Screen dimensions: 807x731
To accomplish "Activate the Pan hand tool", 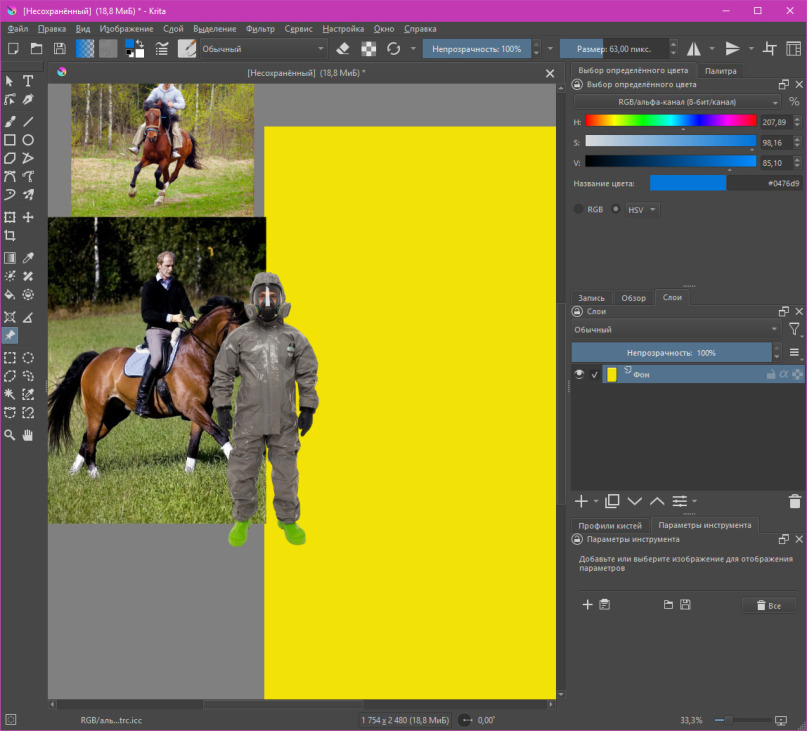I will click(x=28, y=436).
